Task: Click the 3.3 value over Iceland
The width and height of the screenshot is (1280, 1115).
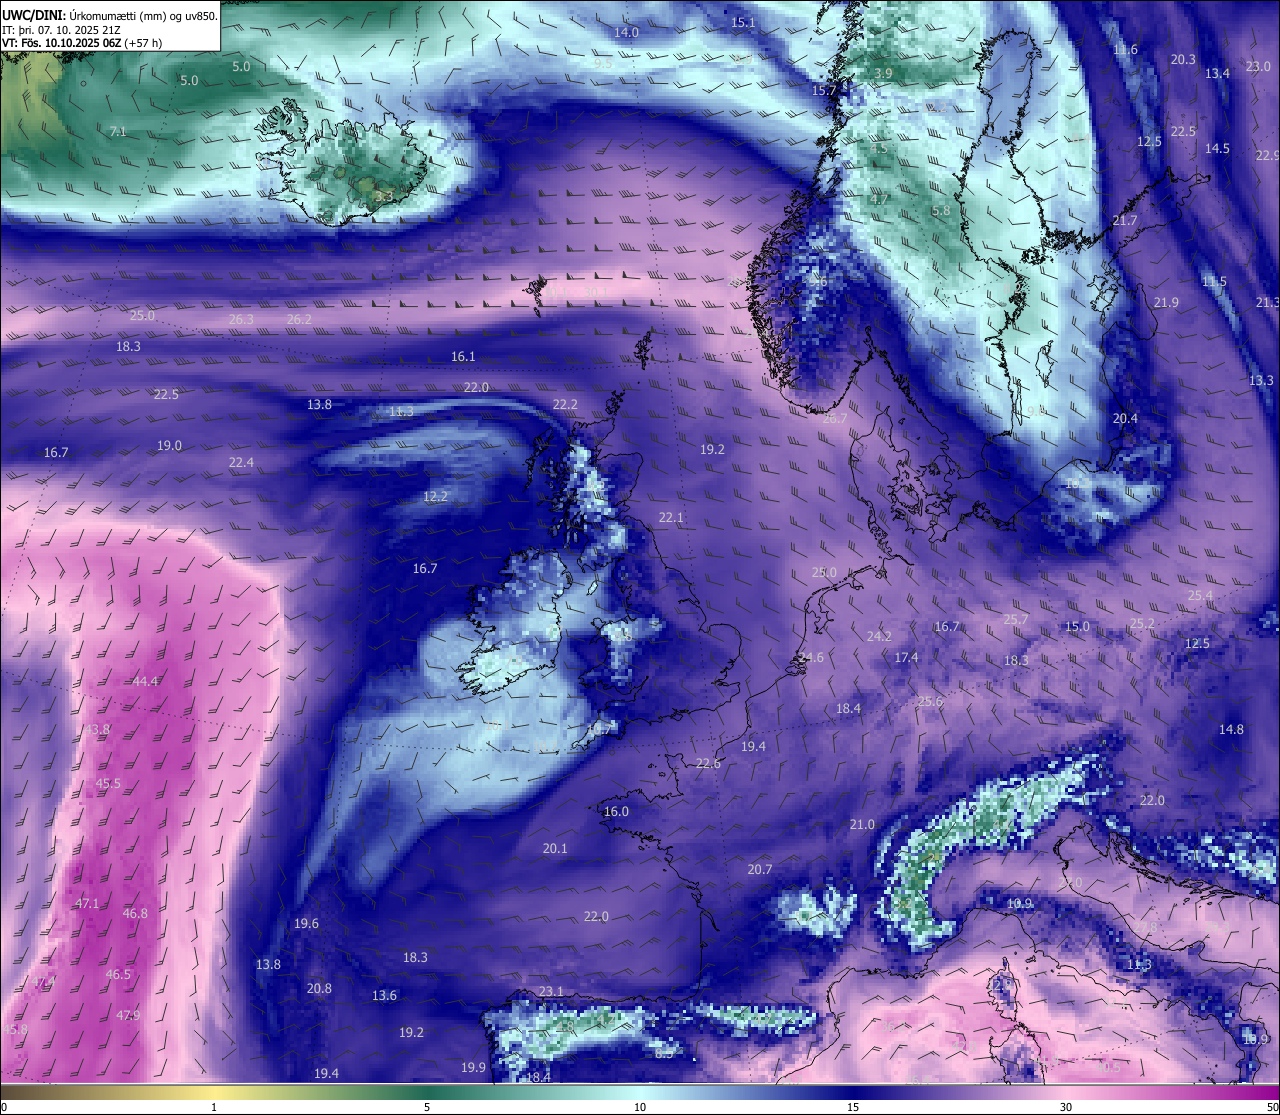Action: [x=384, y=196]
